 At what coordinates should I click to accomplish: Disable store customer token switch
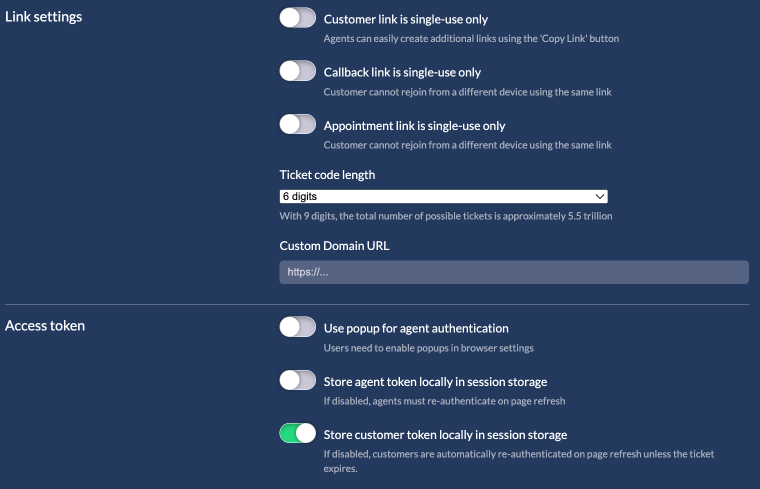(x=297, y=434)
